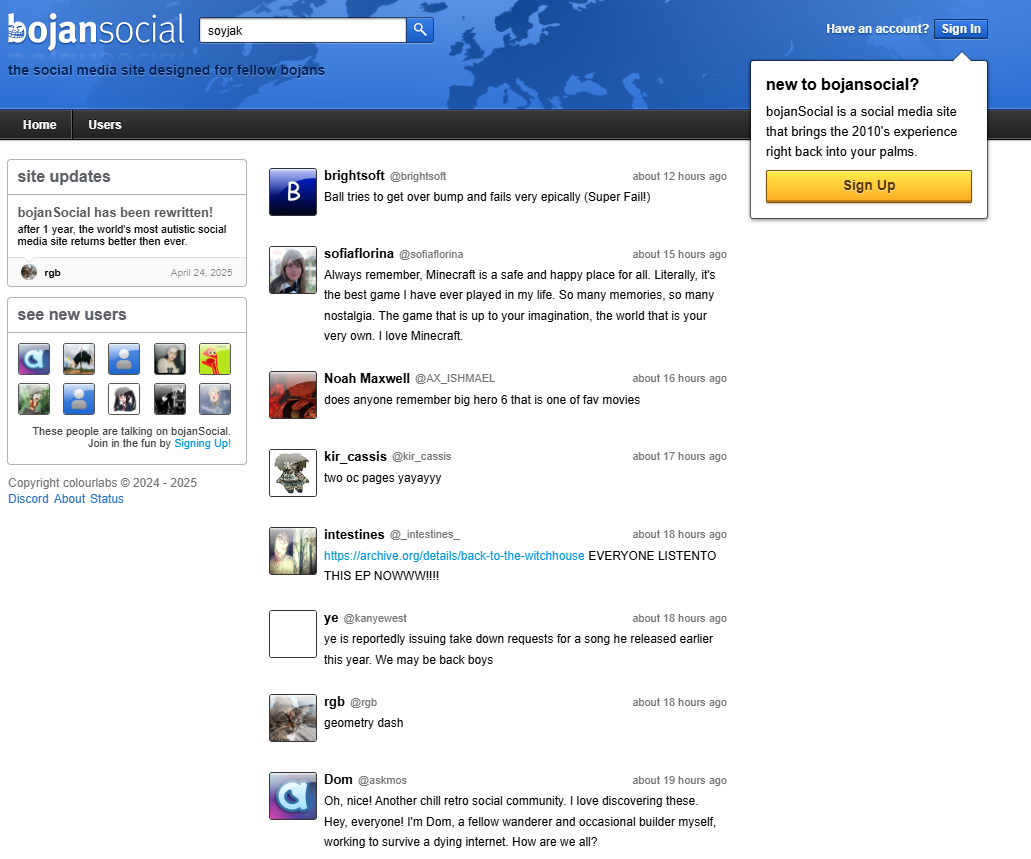This screenshot has height=859, width=1031.
Task: Open the archive.org witchhouse link
Action: point(454,556)
